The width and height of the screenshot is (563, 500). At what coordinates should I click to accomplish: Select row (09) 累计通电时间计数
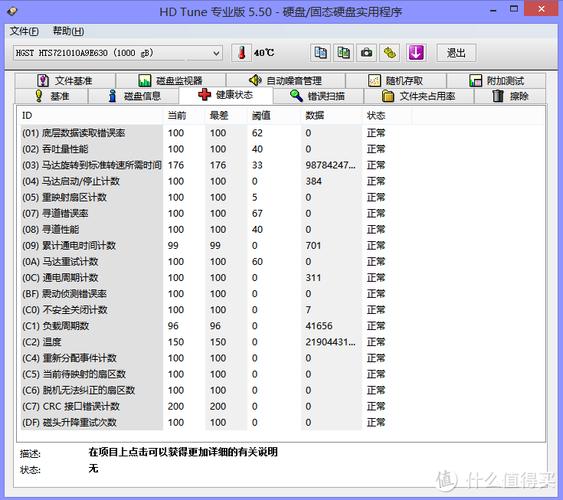pyautogui.click(x=215, y=246)
